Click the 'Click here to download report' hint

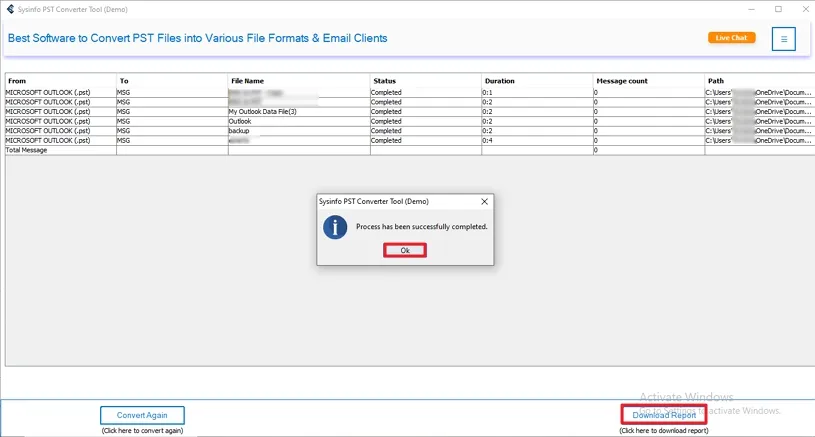[664, 431]
